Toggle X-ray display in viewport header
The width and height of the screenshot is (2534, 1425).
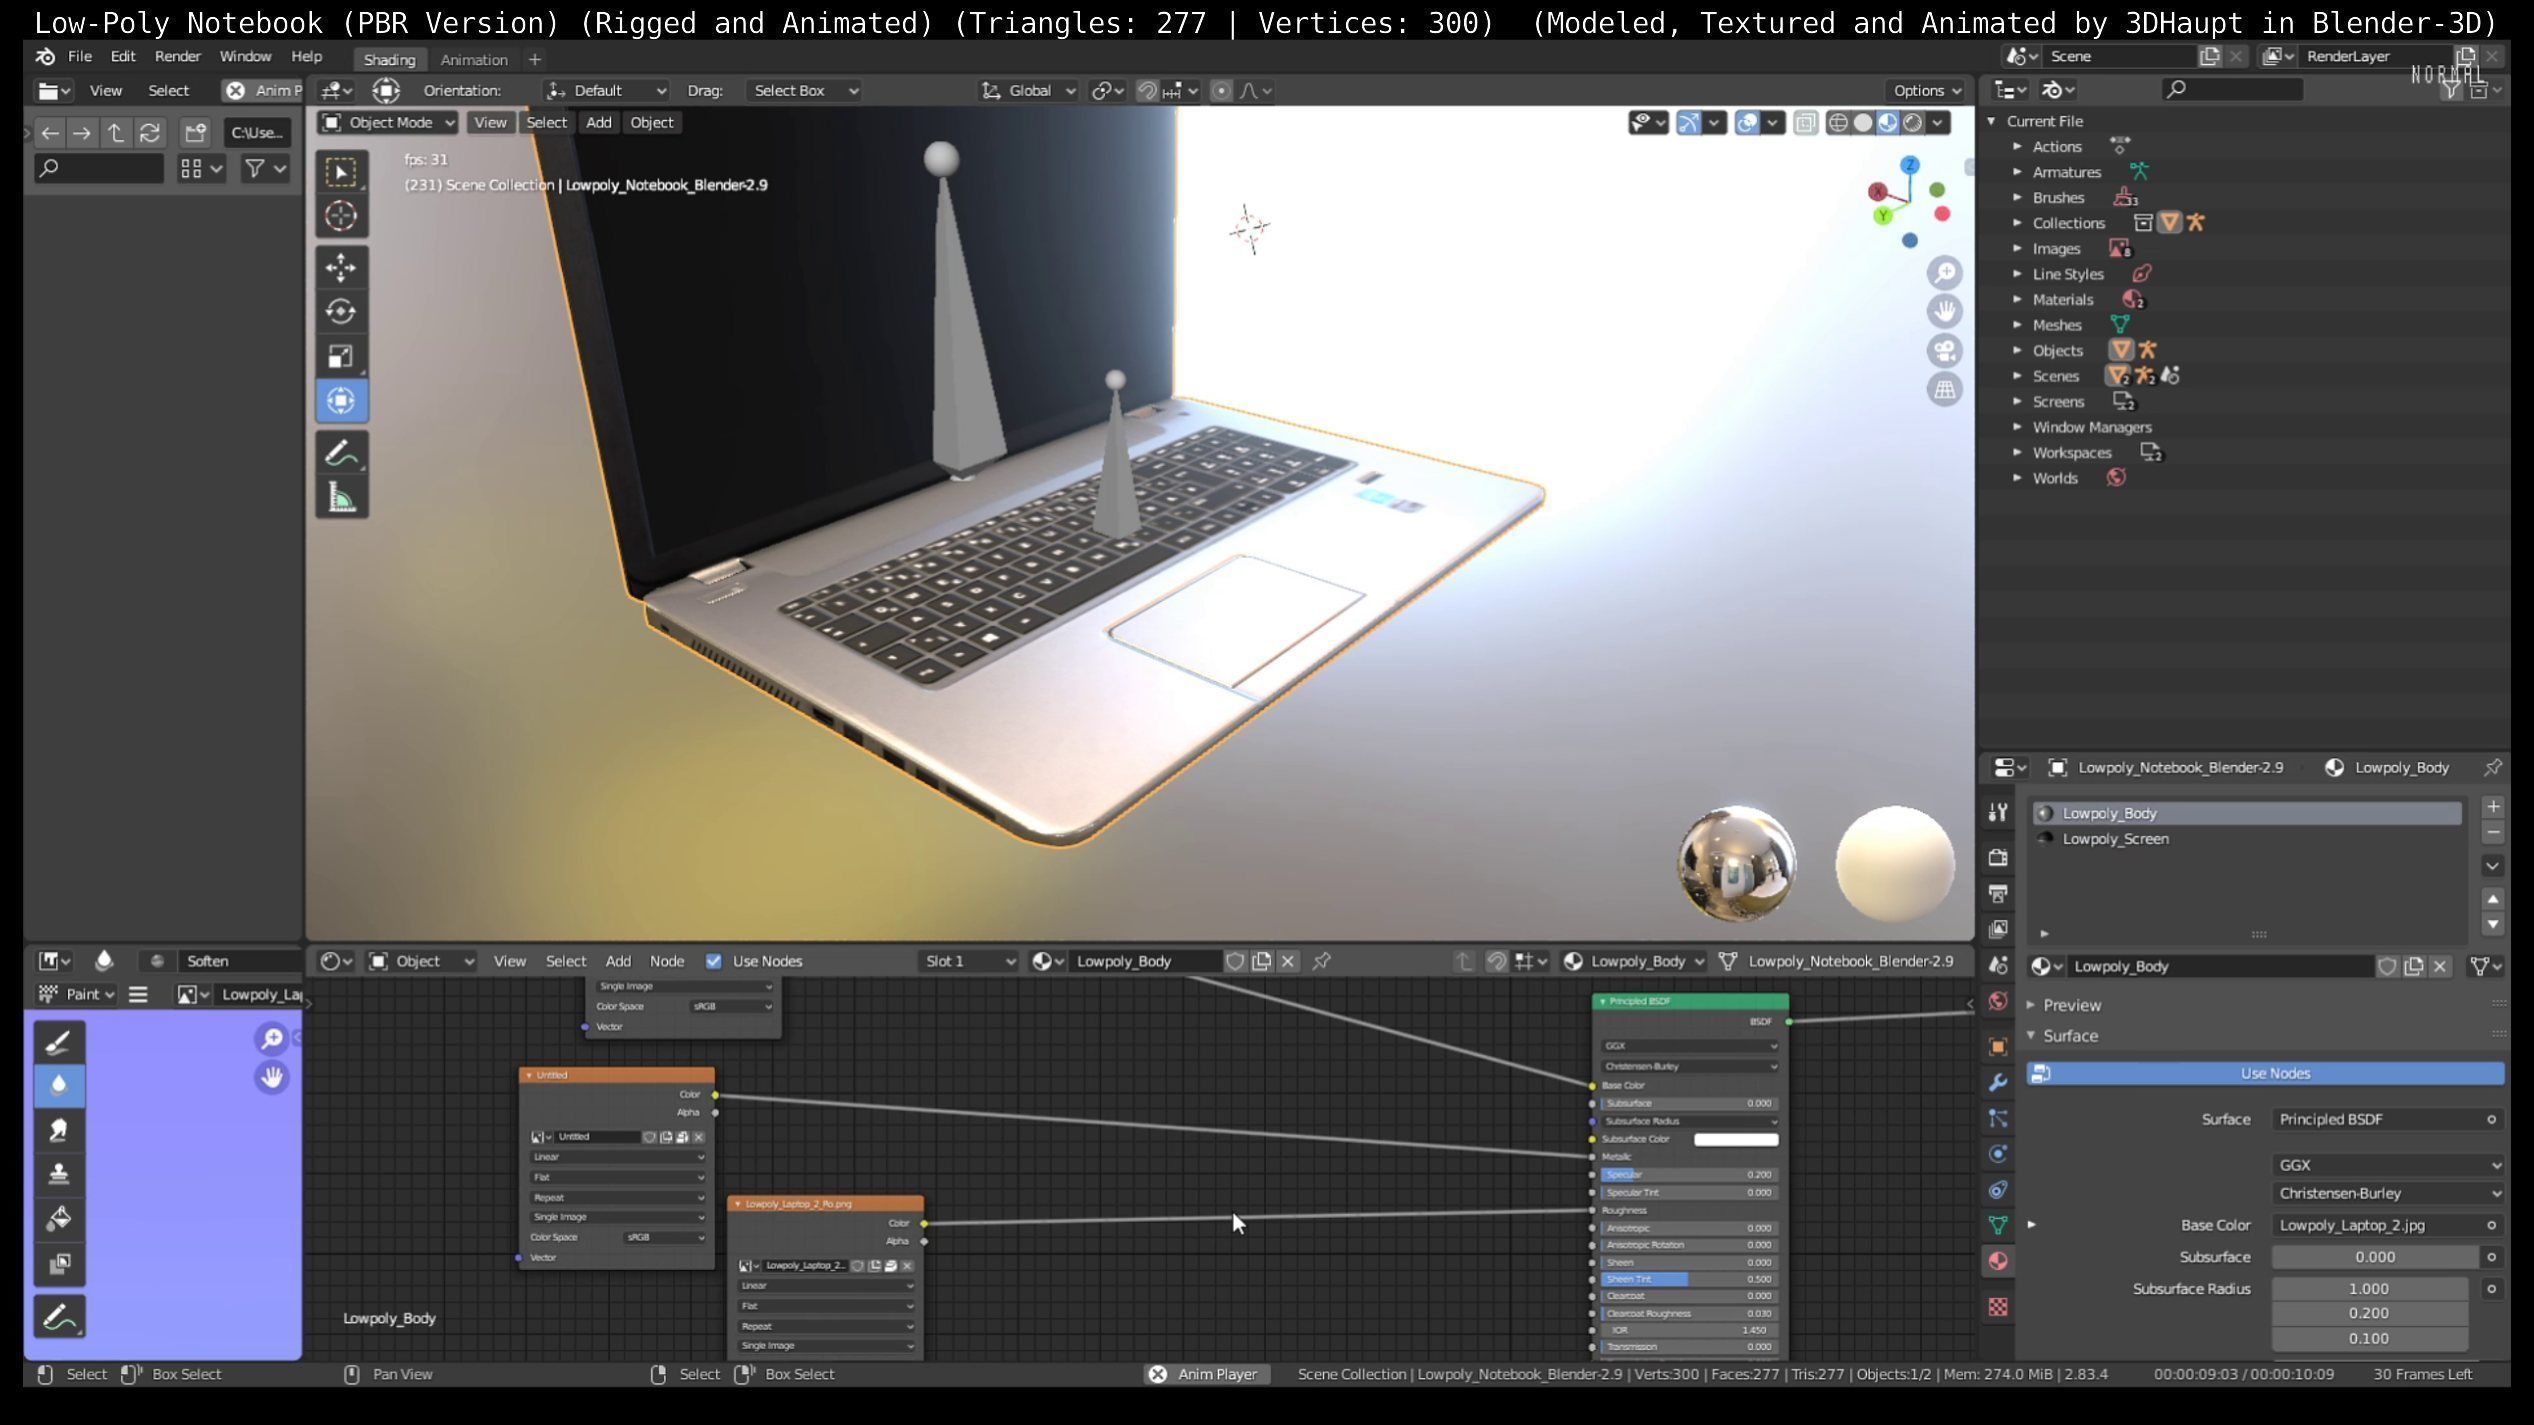point(1805,123)
